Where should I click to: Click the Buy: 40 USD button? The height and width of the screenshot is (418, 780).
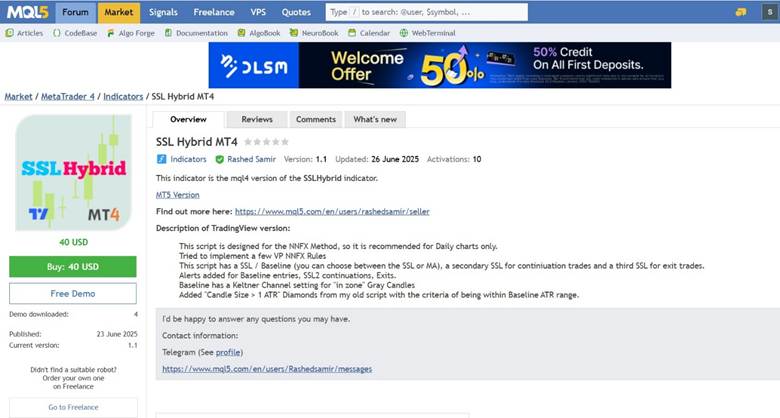73,267
